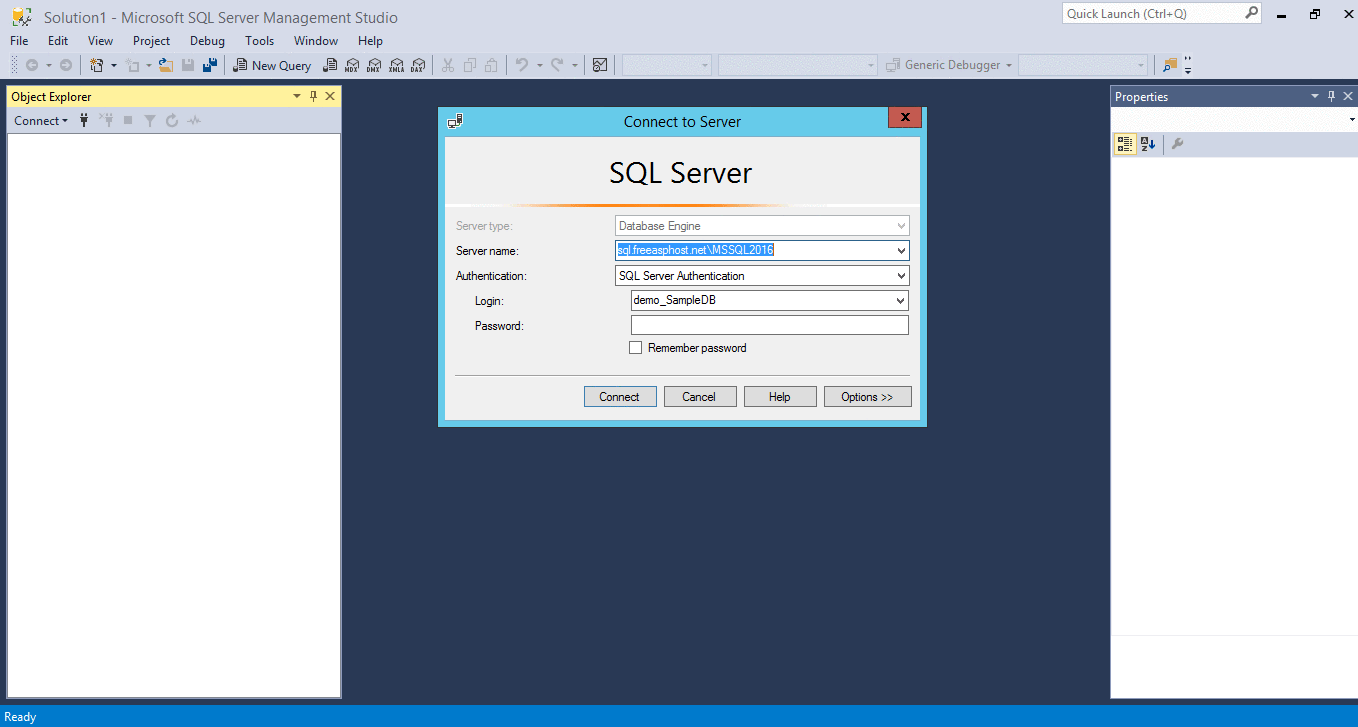Click the Save All toolbar icon
The image size is (1358, 727).
click(x=210, y=65)
